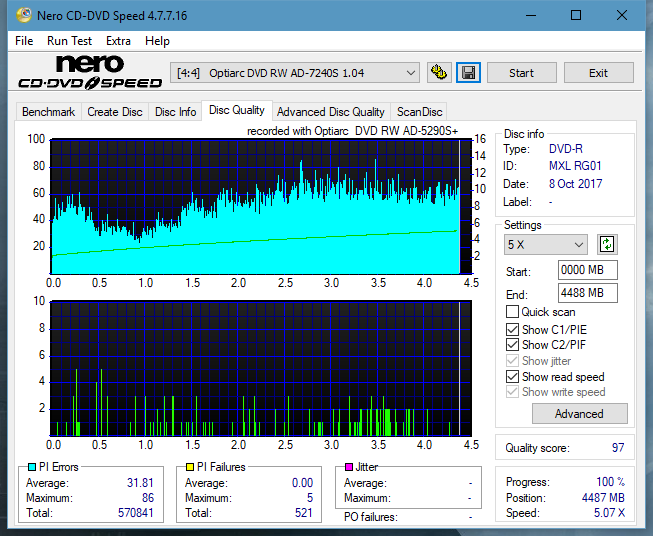Click PI Errors total 570841
This screenshot has width=653, height=536.
pos(136,512)
